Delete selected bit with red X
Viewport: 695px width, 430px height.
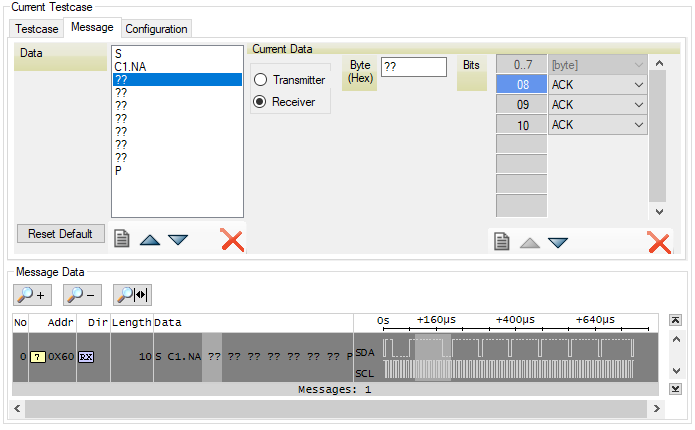click(x=659, y=242)
